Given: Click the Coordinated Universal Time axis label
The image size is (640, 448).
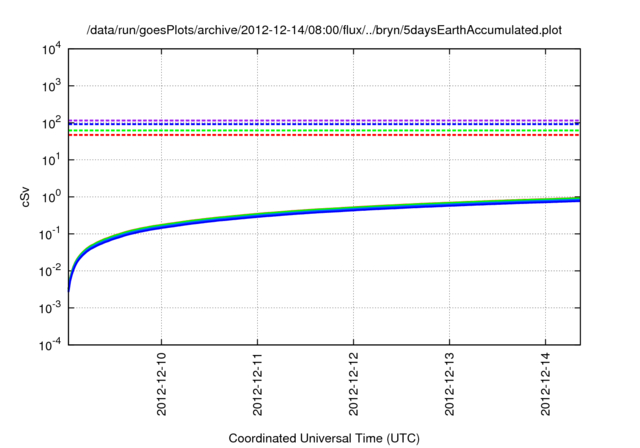Looking at the screenshot, I should (x=324, y=438).
